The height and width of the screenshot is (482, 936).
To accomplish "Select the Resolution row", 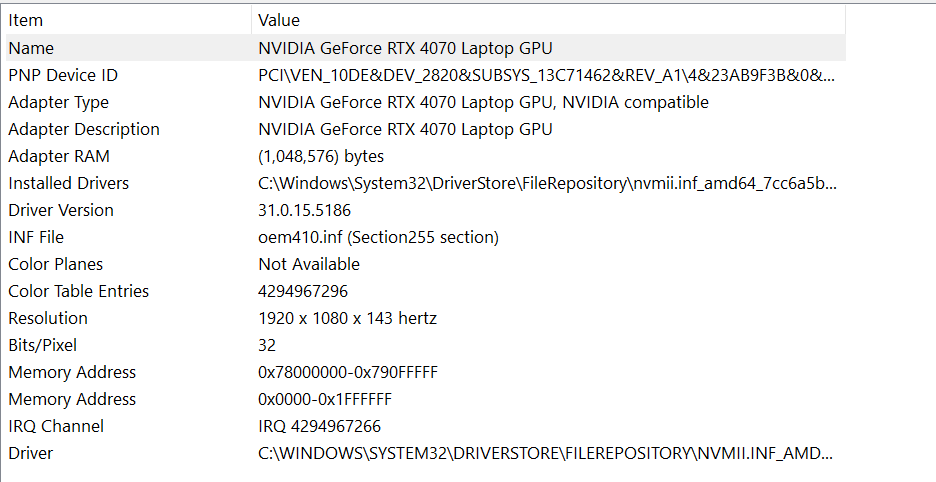I will (x=426, y=318).
